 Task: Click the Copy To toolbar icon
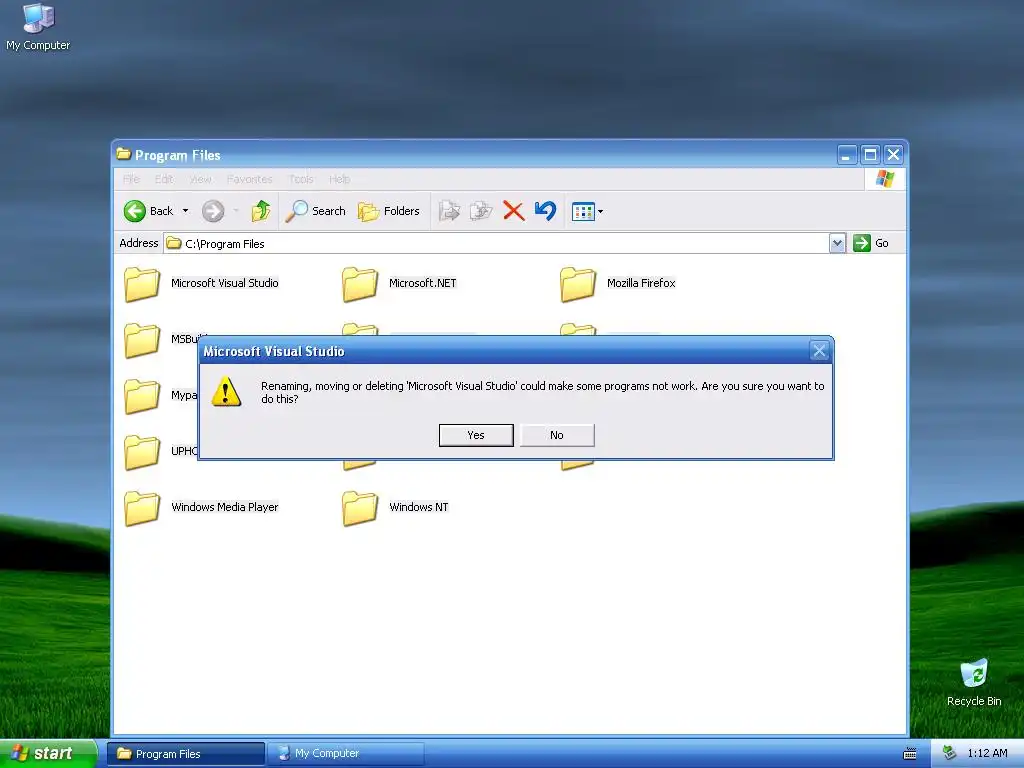coord(481,211)
